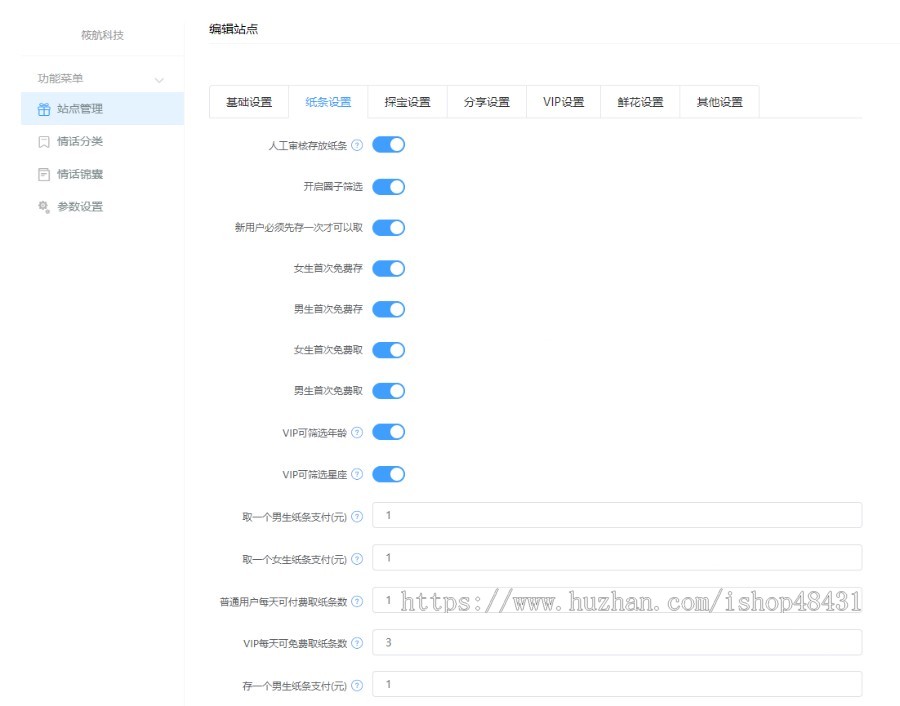
Task: Click help icon next to 取一个男生纸条支付(元)
Action: pos(357,517)
